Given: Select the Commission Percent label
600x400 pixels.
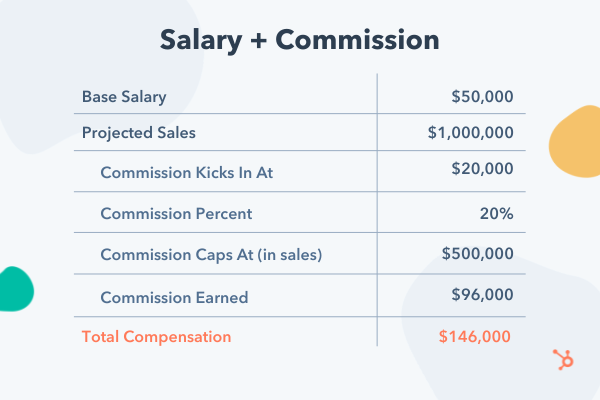Looking at the screenshot, I should pos(176,214).
